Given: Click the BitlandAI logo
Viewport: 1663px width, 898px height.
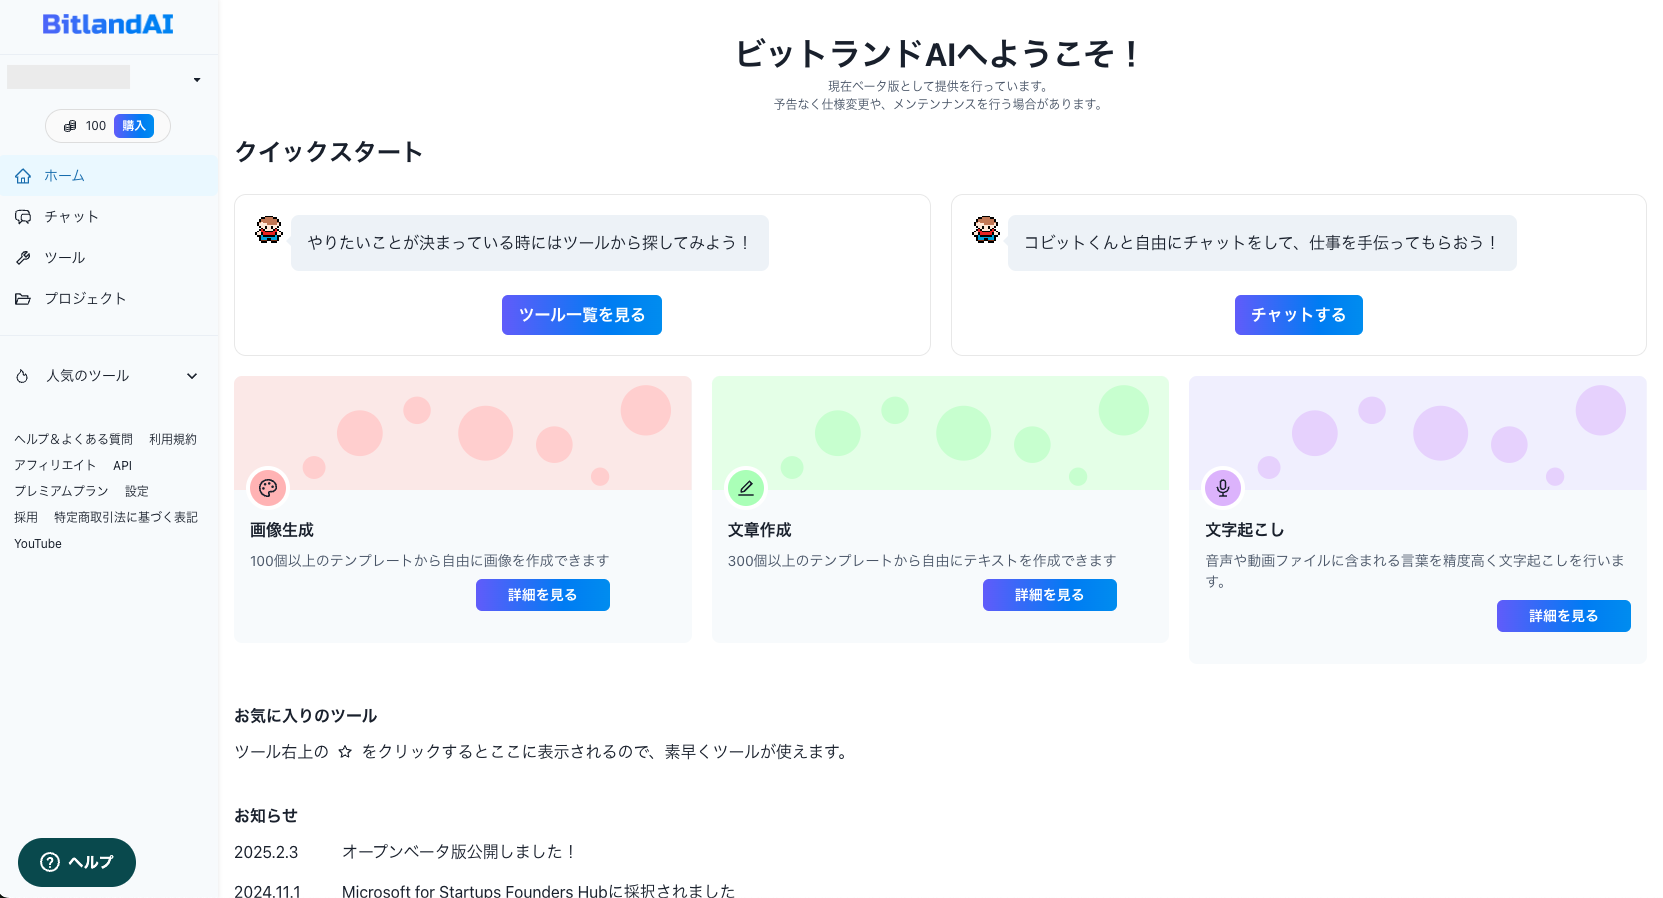Looking at the screenshot, I should coord(108,24).
